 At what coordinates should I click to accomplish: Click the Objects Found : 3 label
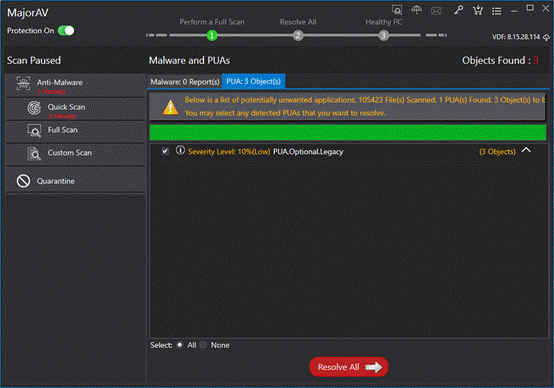click(500, 61)
